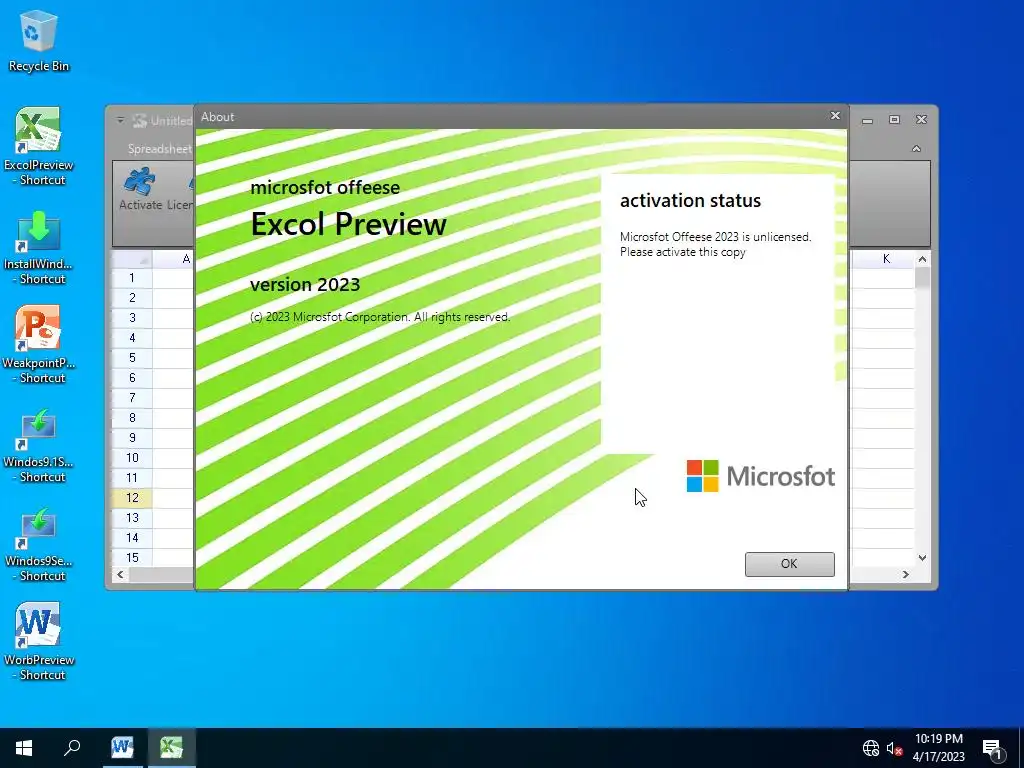The image size is (1024, 768).
Task: Open the Recycle Bin desktop icon
Action: pos(39,40)
